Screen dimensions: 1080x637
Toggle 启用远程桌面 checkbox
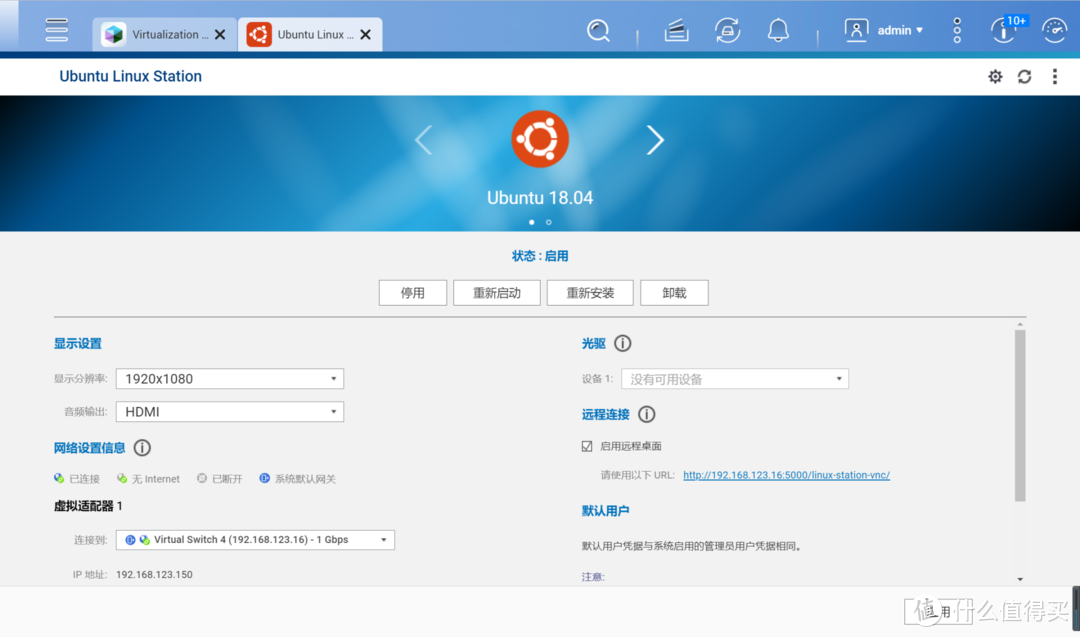point(587,446)
